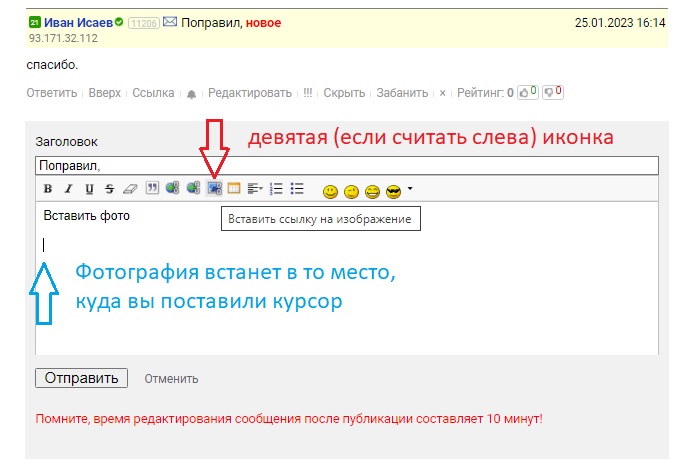Click the post text спасибо.

point(52,65)
